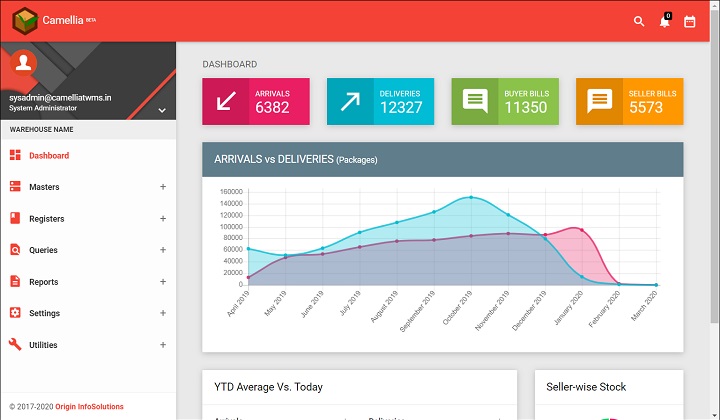
Task: Click the Buyer Bills message icon
Action: [x=475, y=101]
